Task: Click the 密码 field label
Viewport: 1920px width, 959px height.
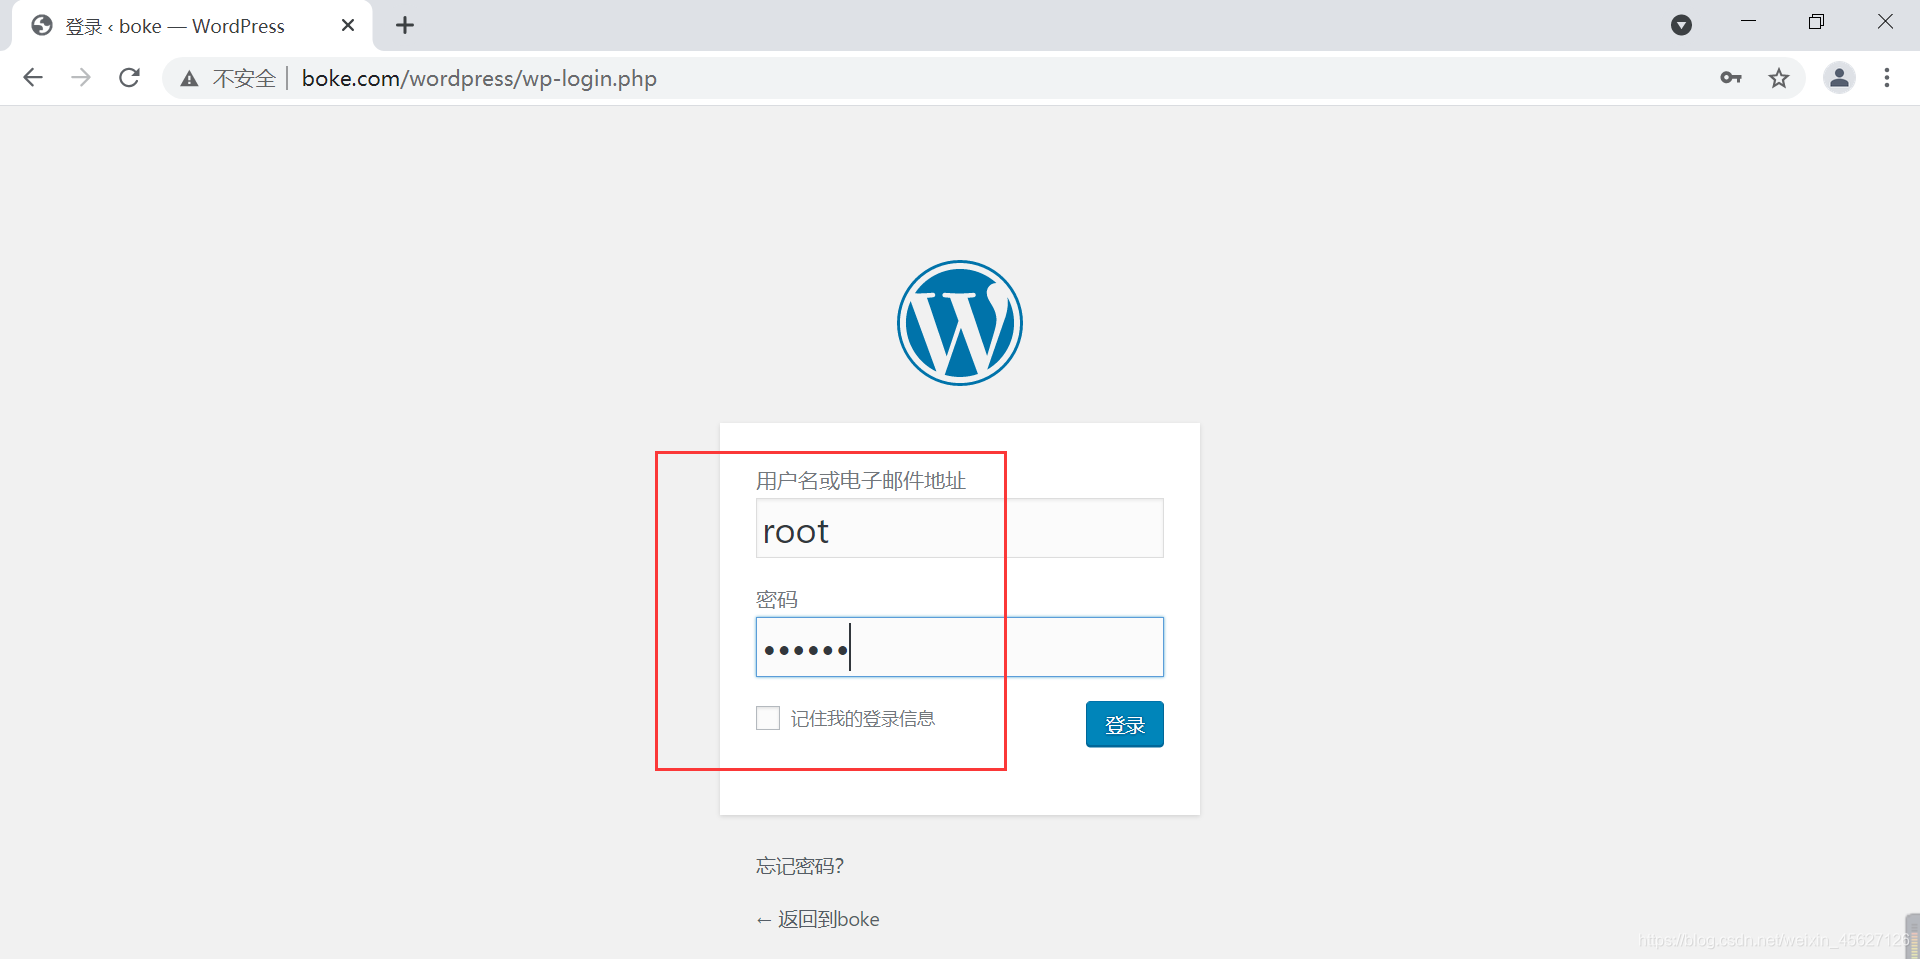Action: point(777,600)
